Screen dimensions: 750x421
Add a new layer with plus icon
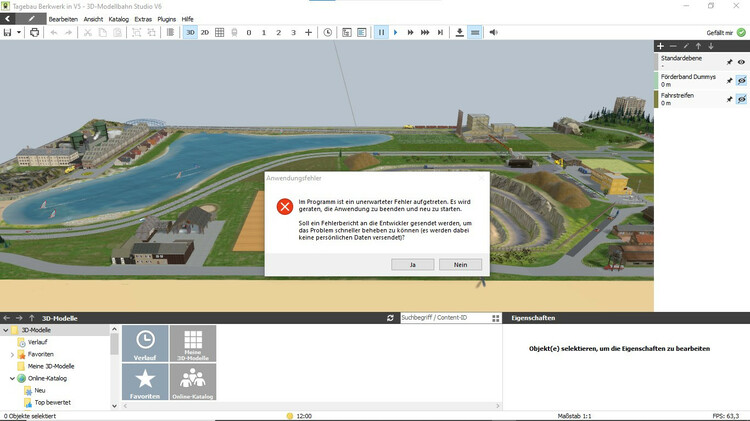(661, 46)
